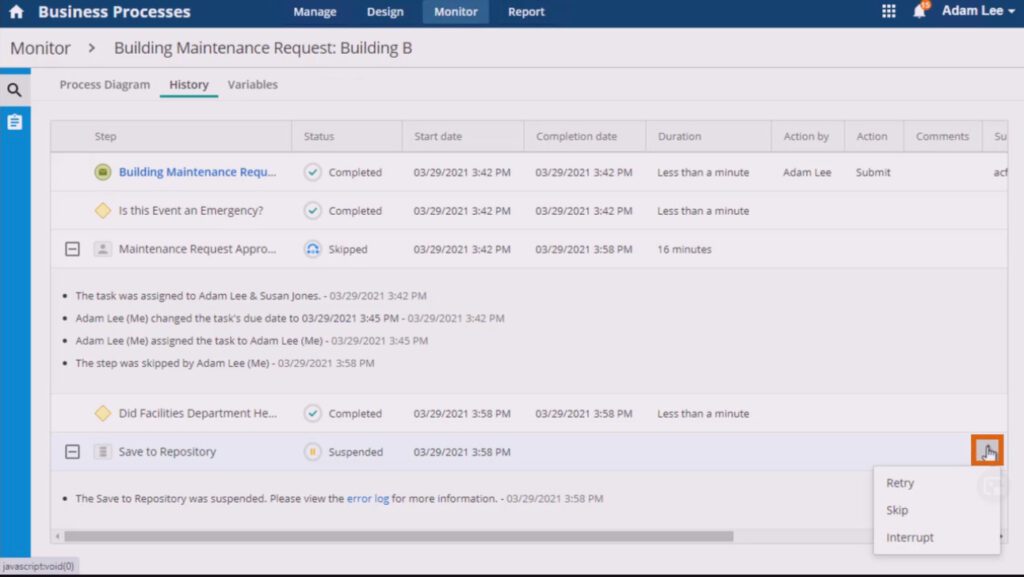Sort by the Duration column header
This screenshot has height=577, width=1024.
tap(680, 136)
